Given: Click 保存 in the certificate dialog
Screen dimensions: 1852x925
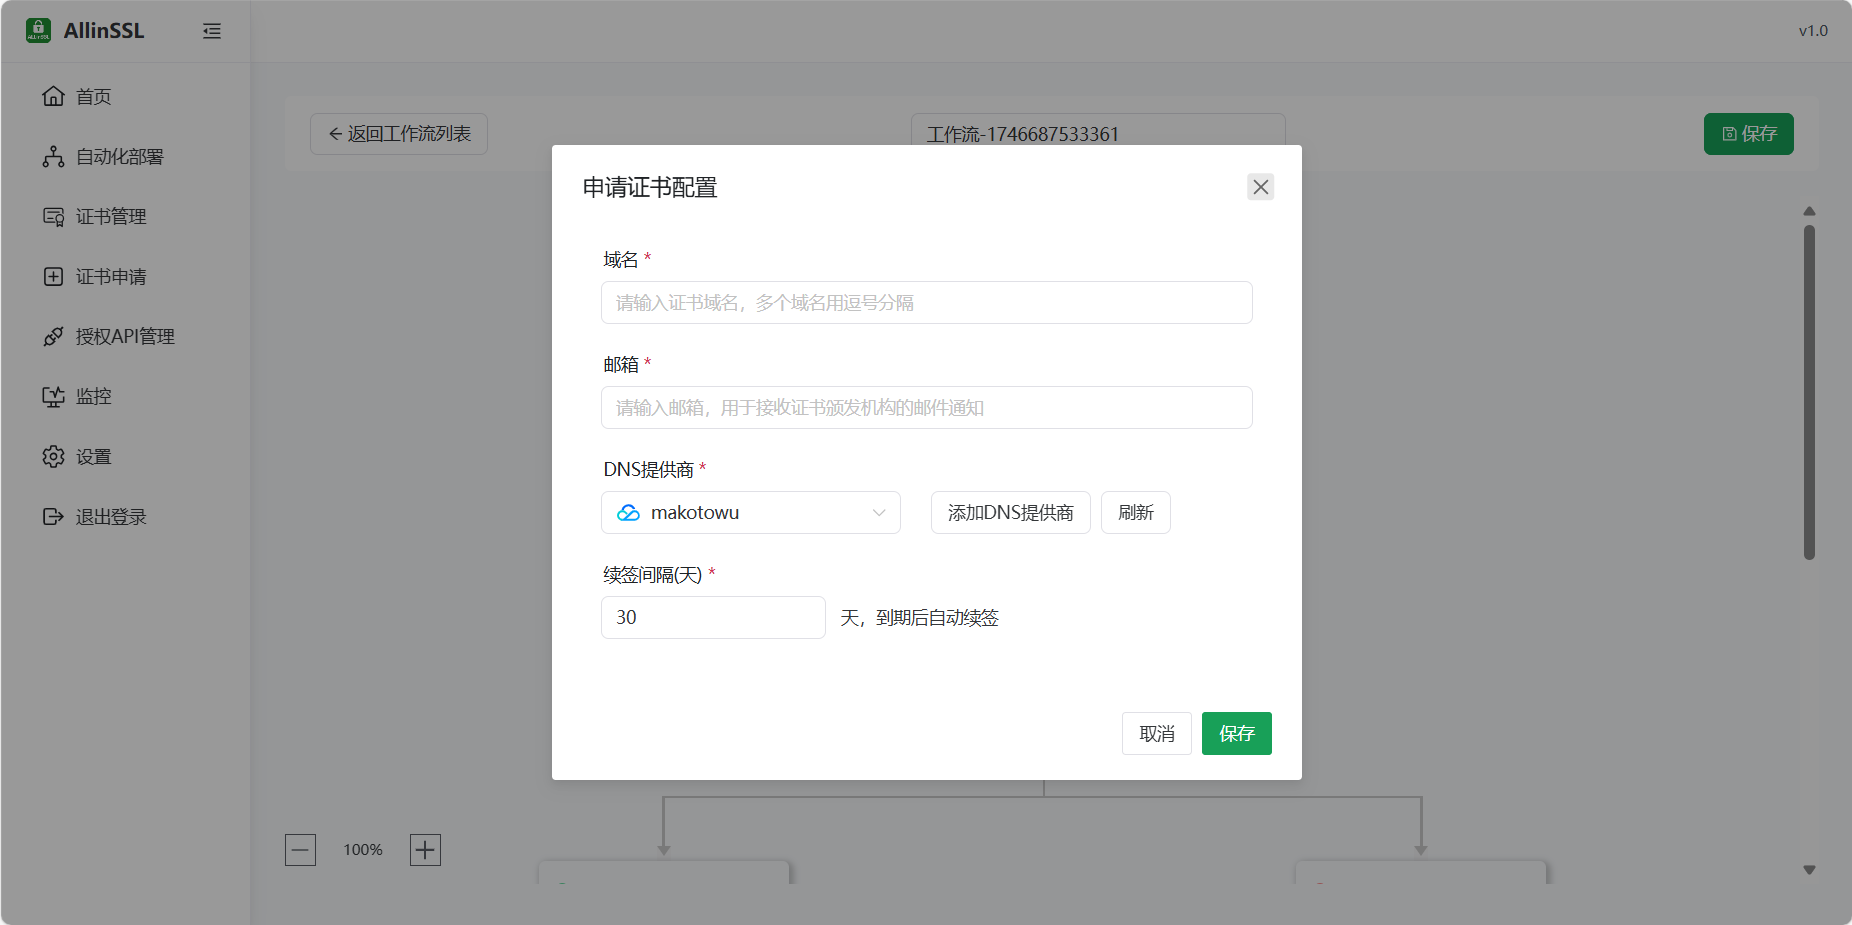Looking at the screenshot, I should click(x=1236, y=733).
